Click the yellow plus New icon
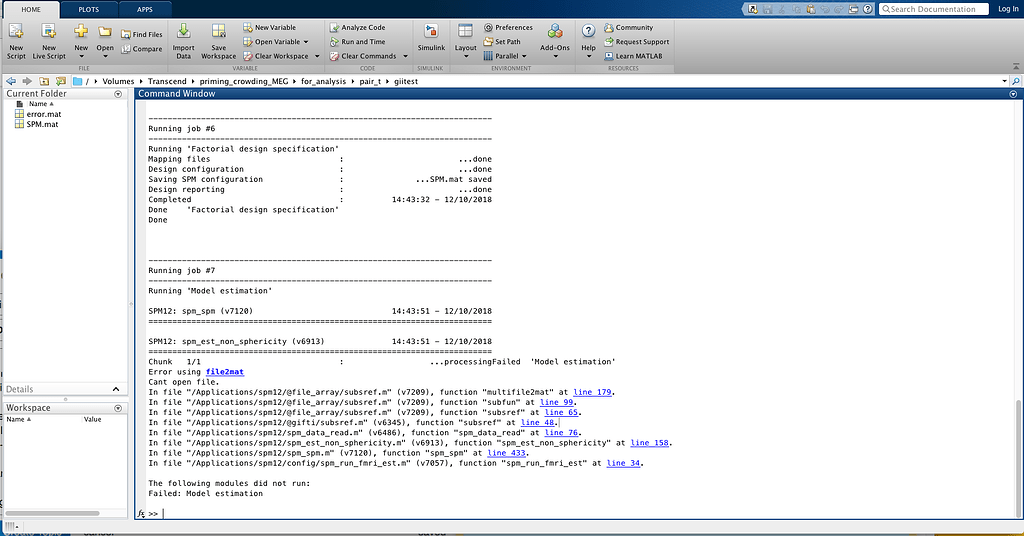1024x536 pixels. [81, 31]
